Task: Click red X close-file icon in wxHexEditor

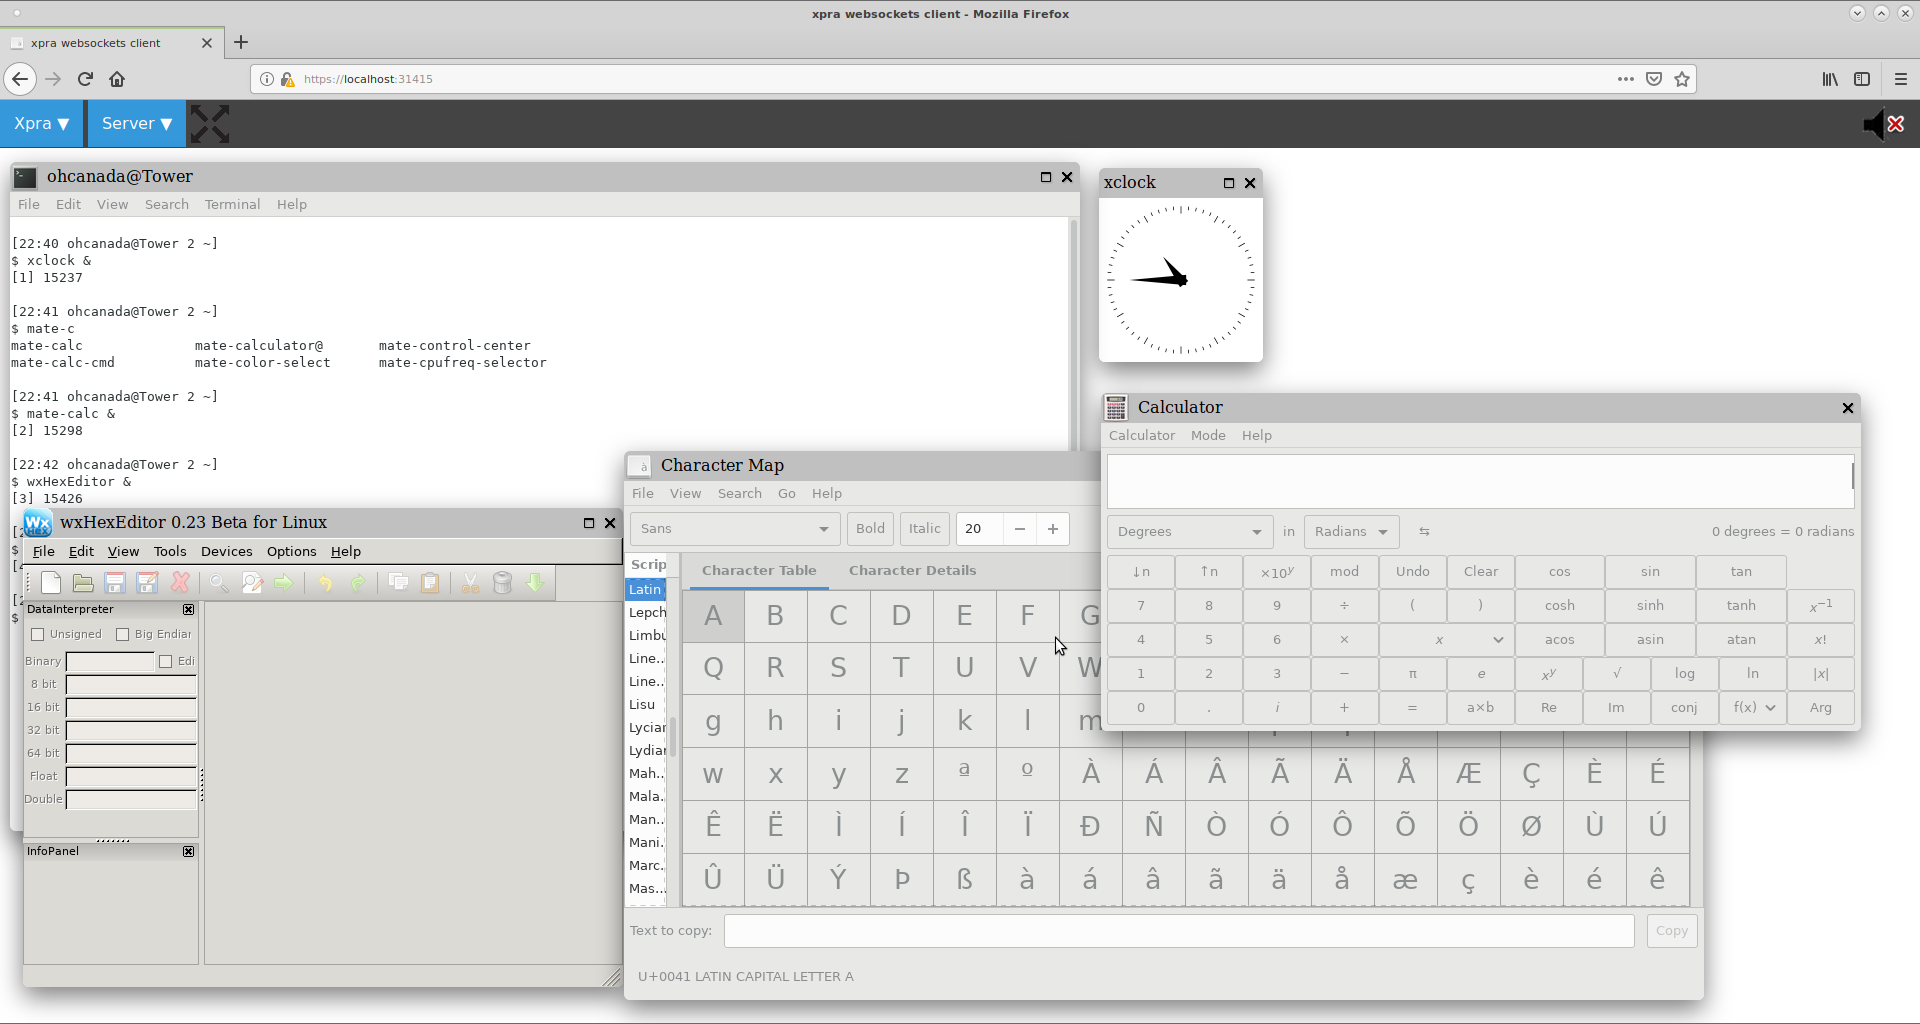Action: 180,583
